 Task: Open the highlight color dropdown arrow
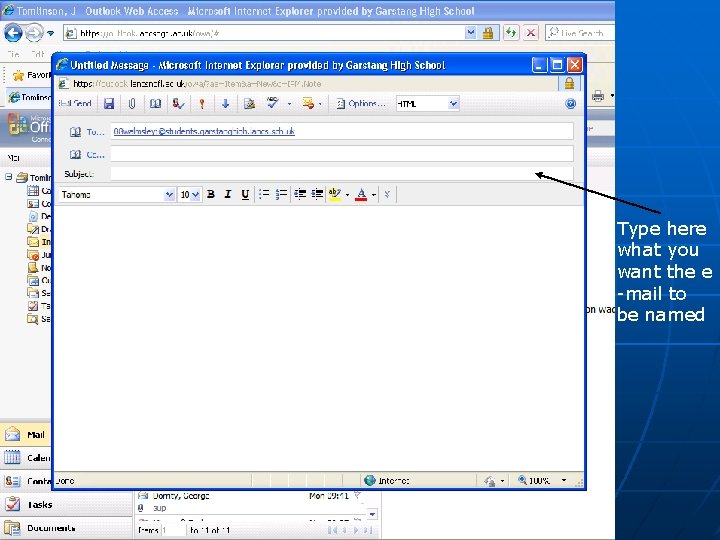(347, 195)
